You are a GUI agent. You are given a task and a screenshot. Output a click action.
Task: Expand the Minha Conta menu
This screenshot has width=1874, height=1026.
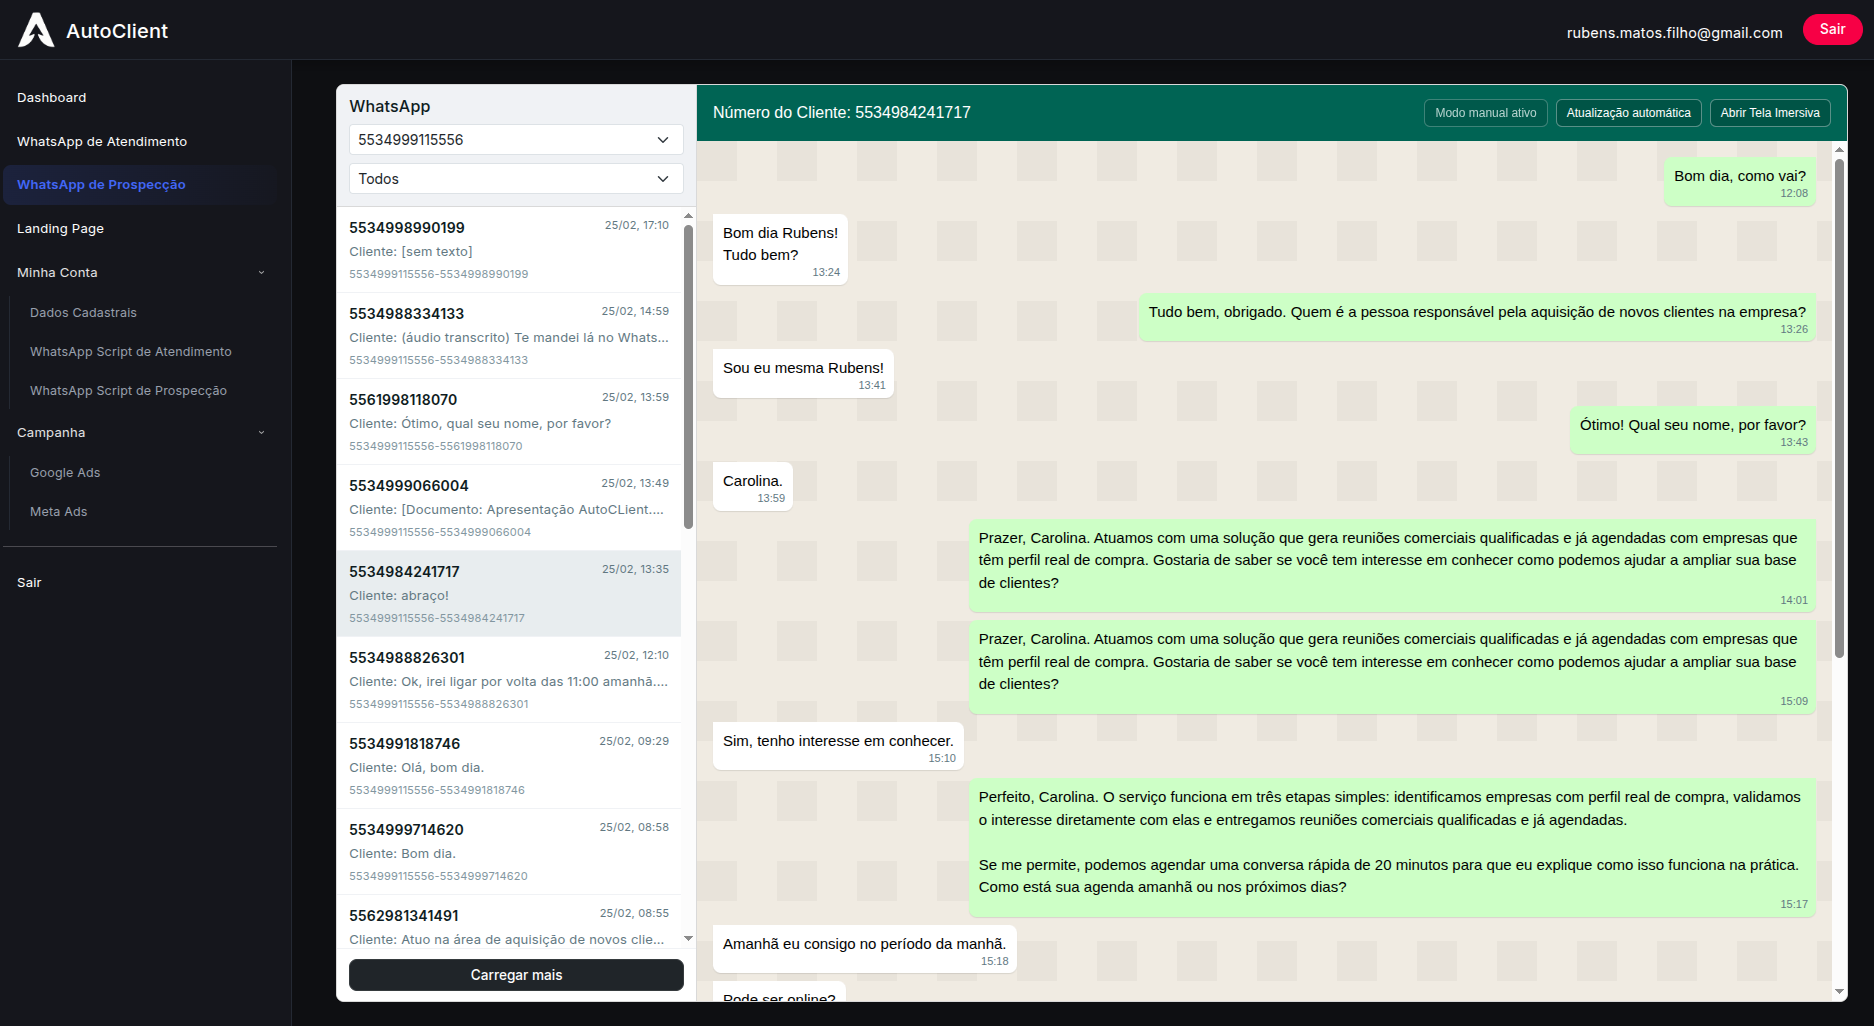(x=139, y=272)
